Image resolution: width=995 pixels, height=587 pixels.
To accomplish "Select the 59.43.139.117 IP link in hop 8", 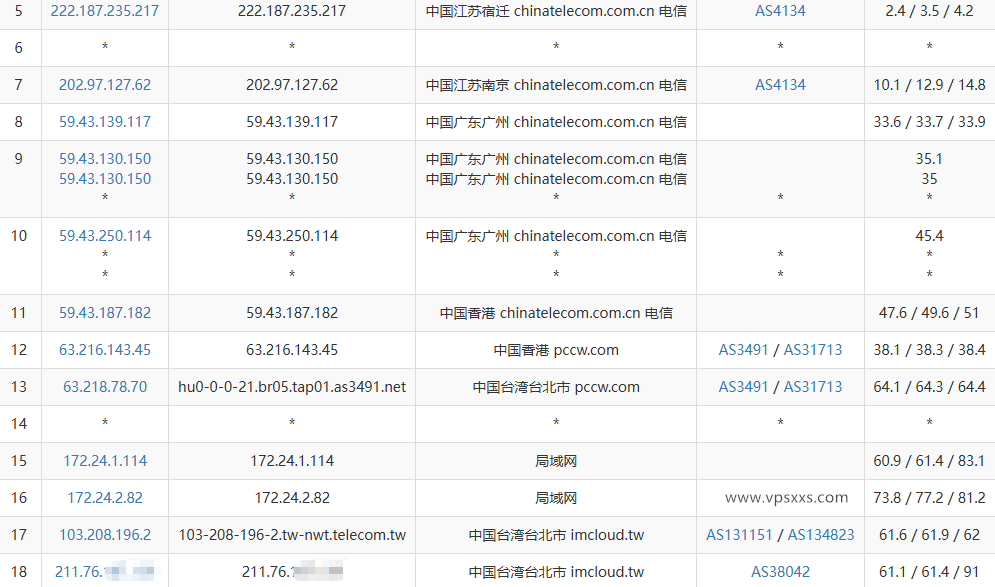I will [104, 122].
